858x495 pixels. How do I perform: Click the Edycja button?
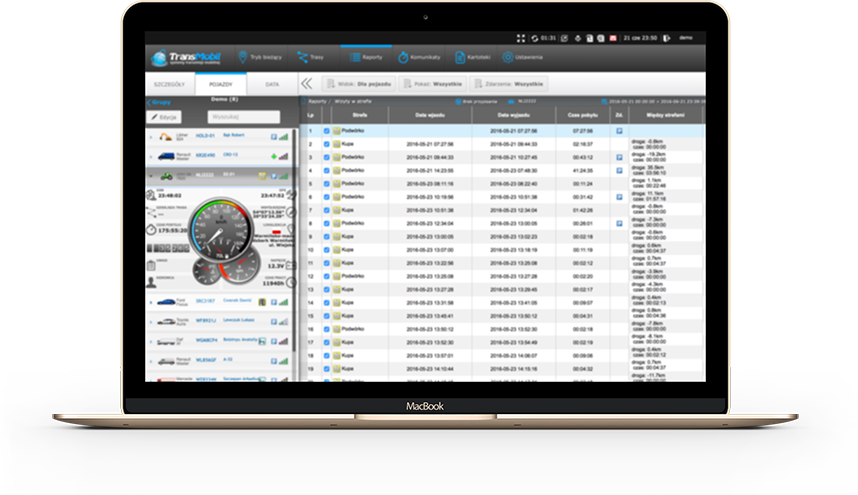(x=167, y=117)
